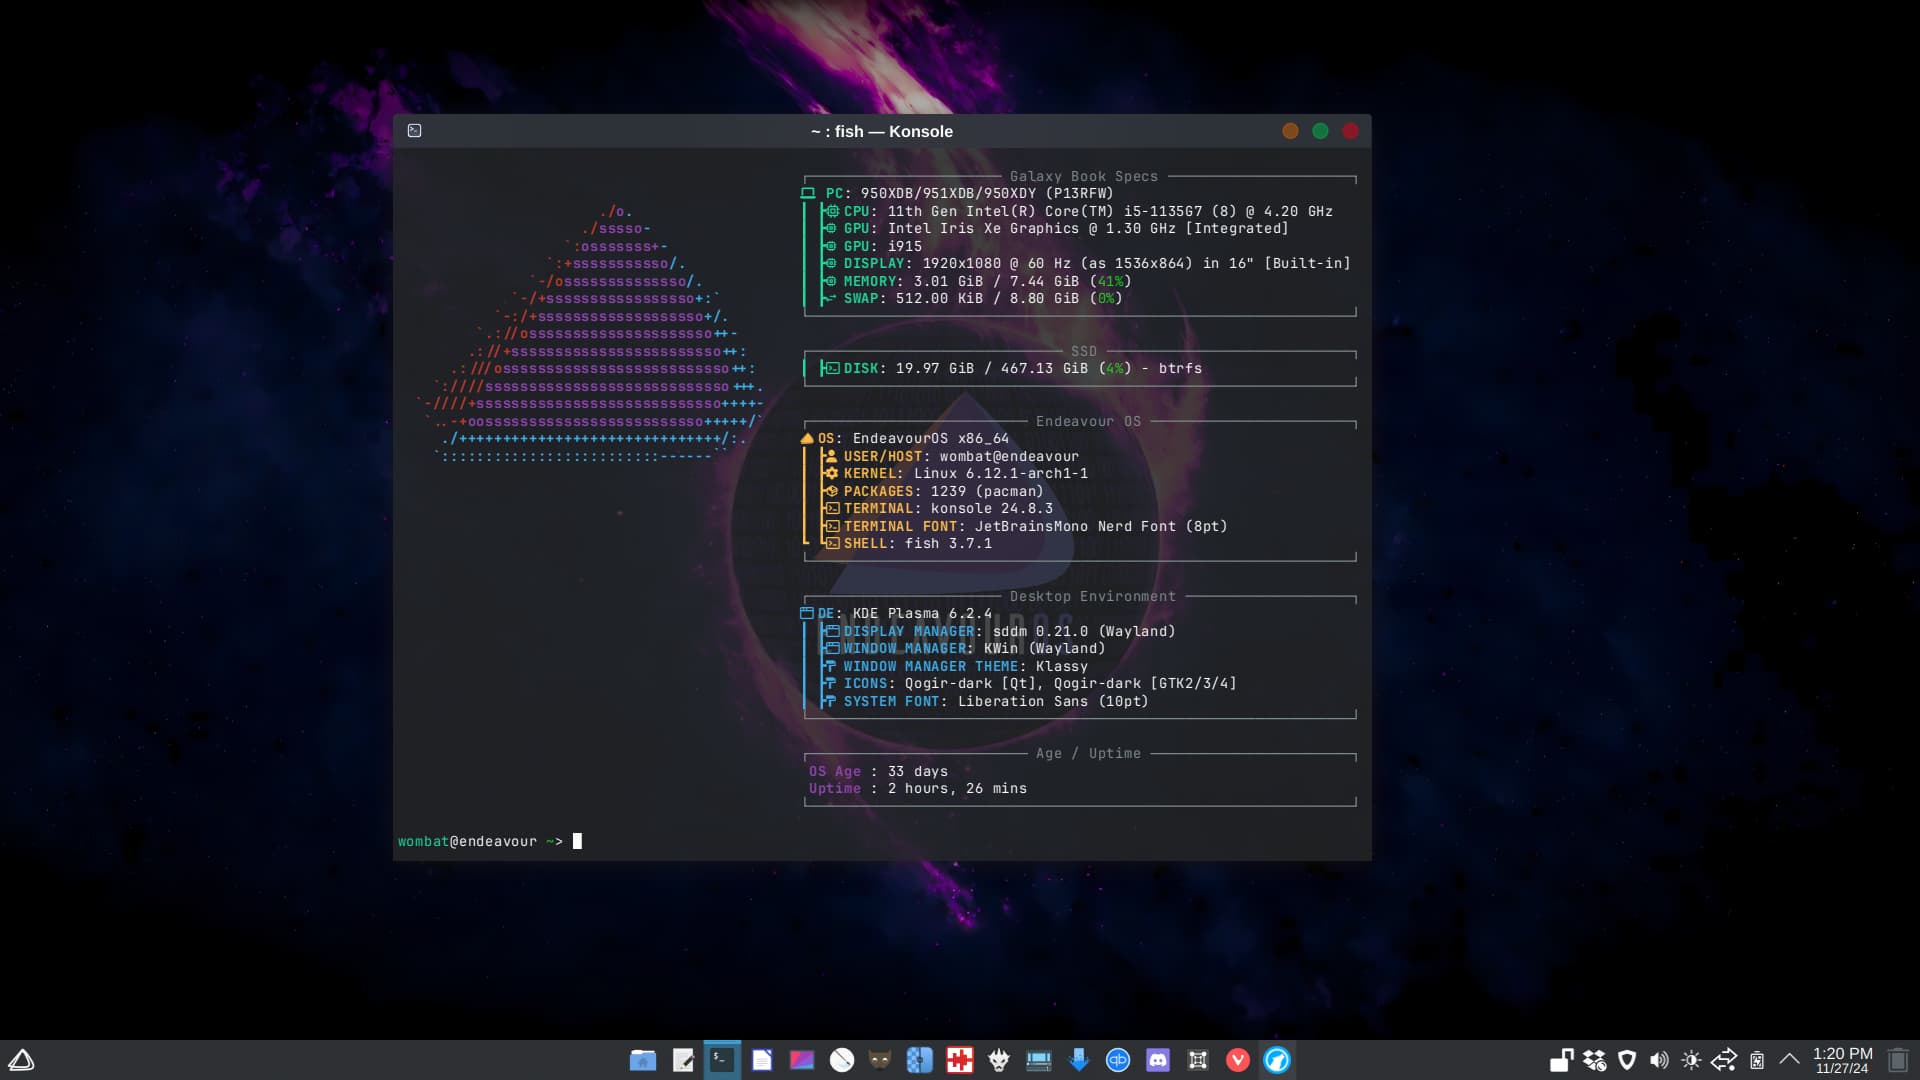Launch the red-white cross app icon

960,1060
